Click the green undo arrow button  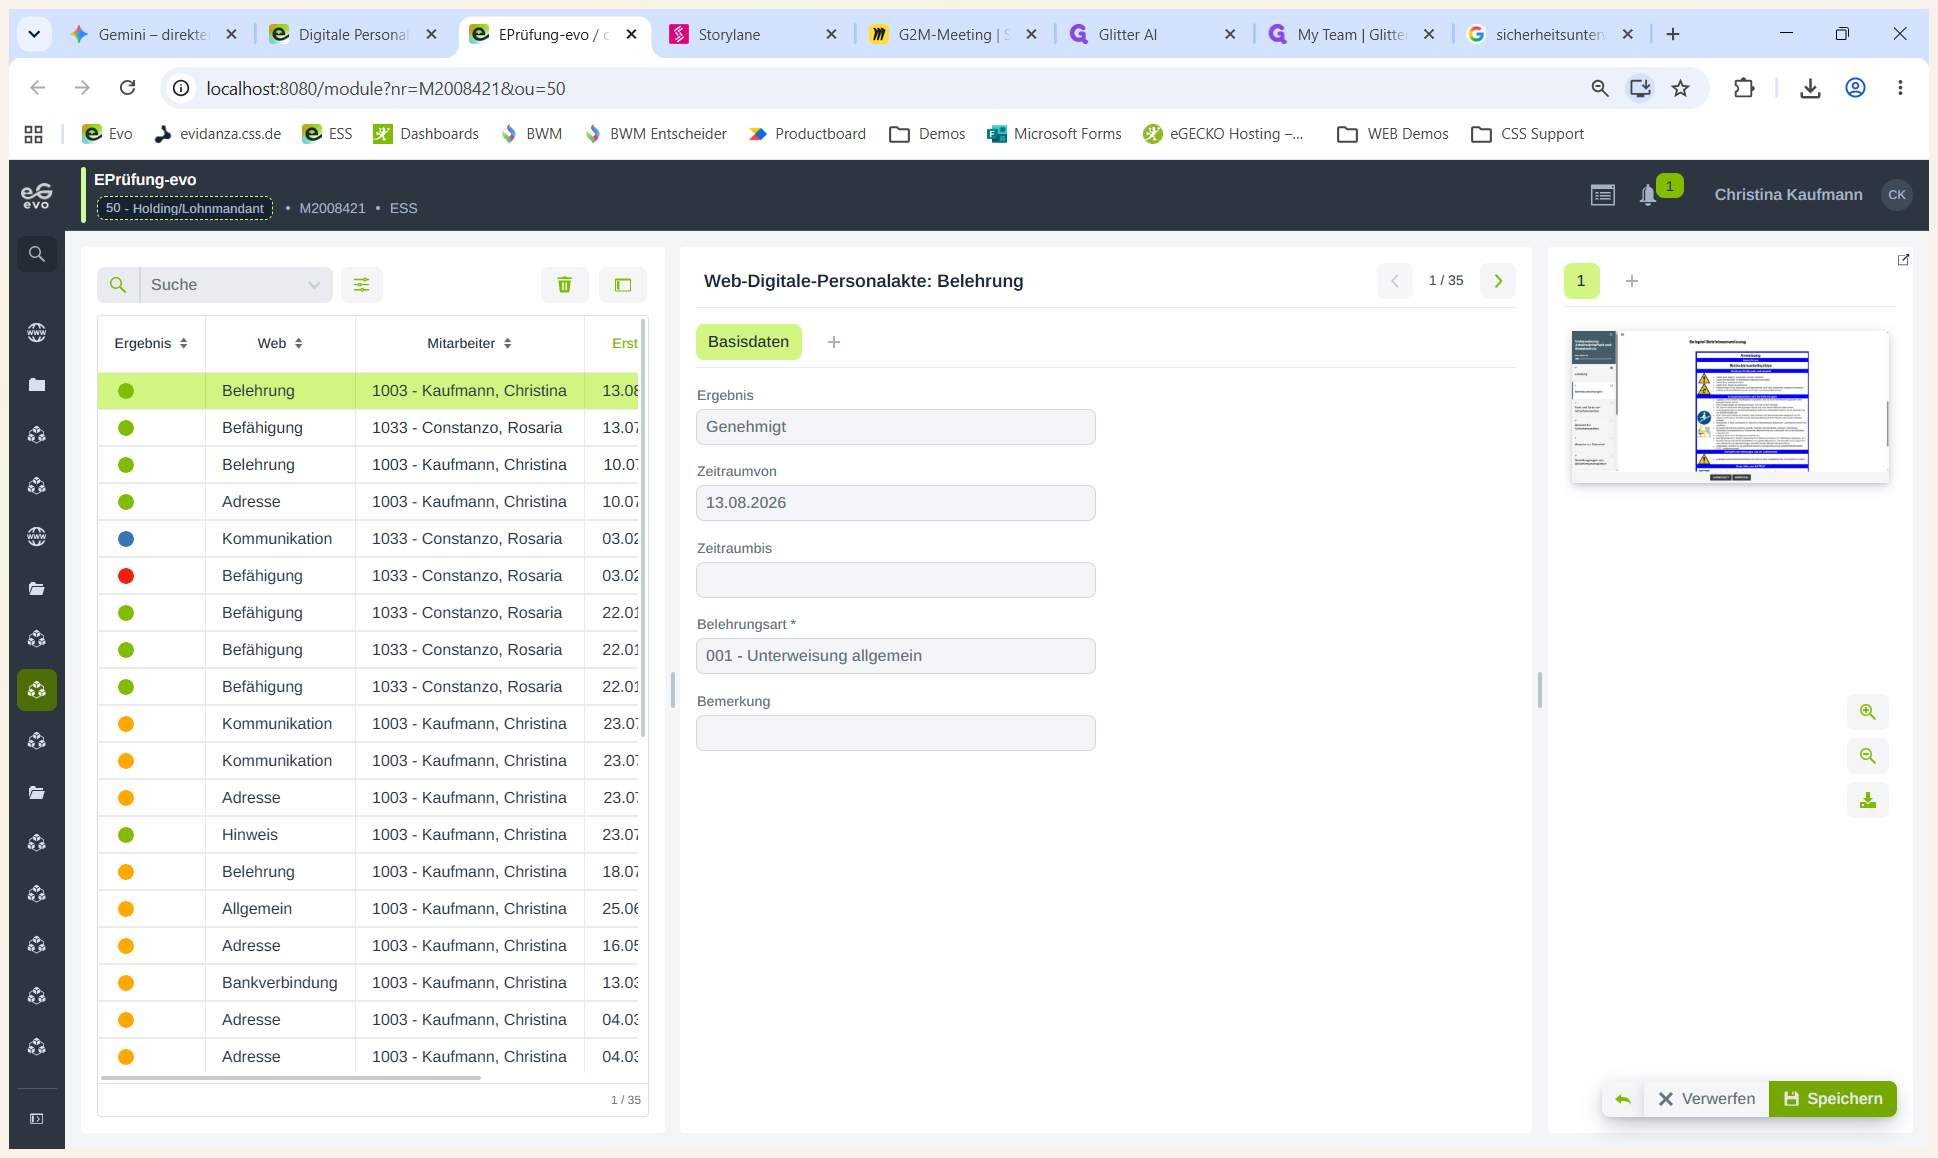1623,1099
